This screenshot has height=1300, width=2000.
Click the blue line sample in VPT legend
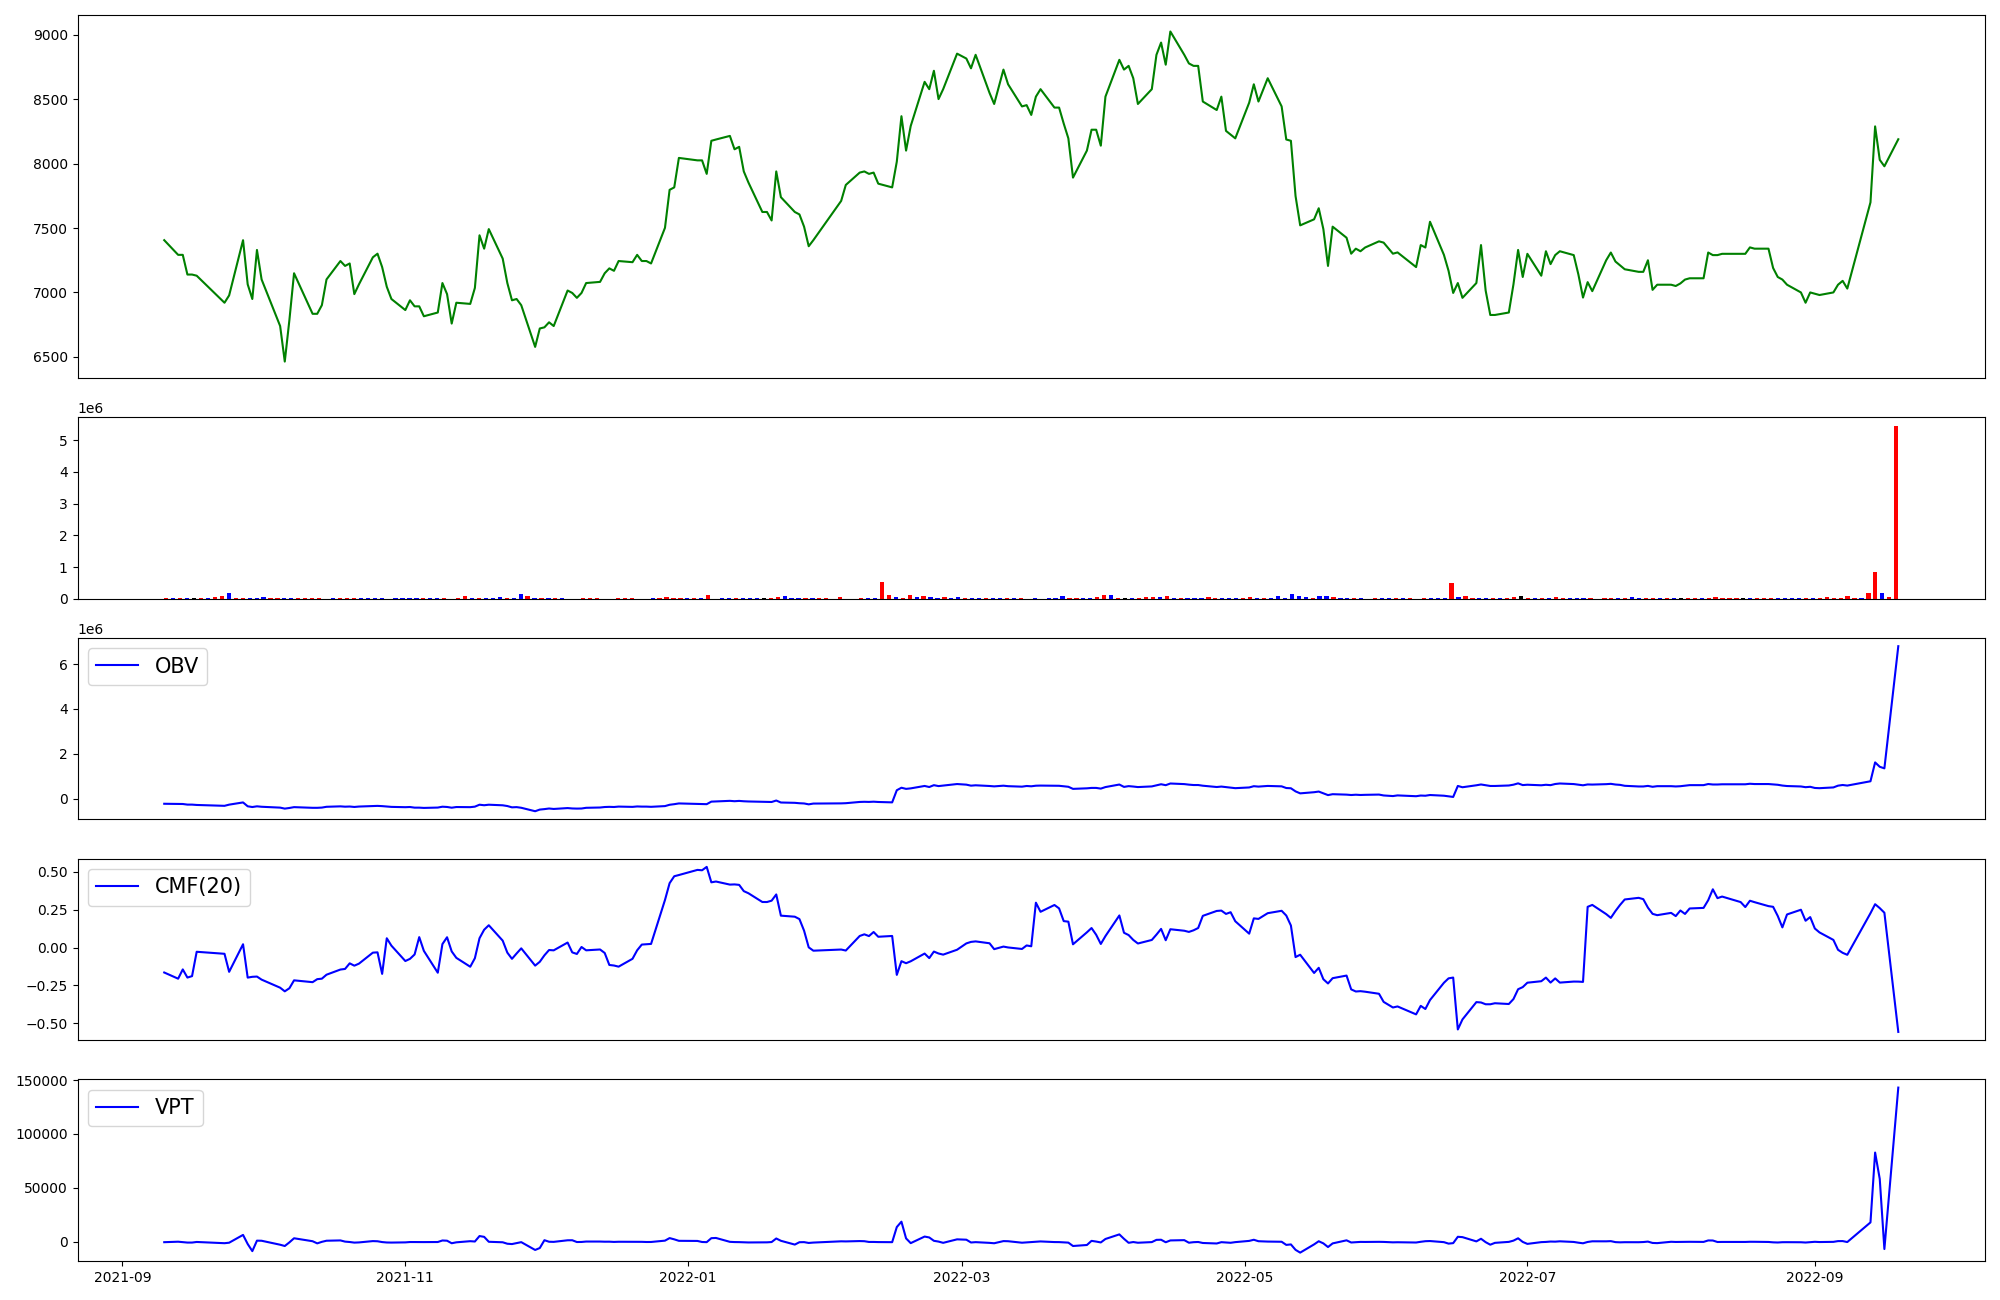click(x=117, y=1107)
